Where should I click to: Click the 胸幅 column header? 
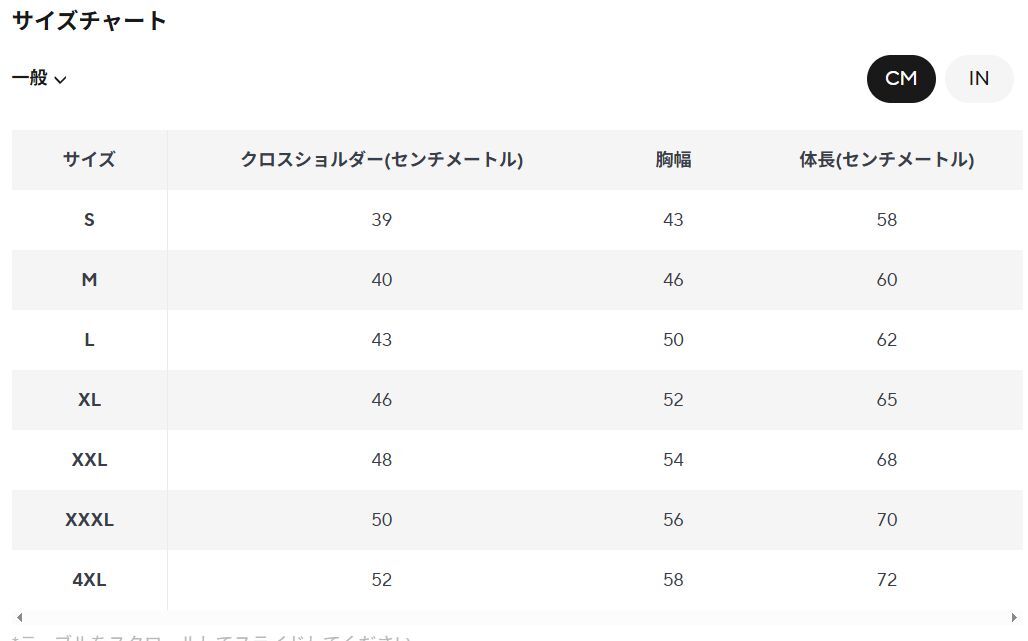(673, 159)
